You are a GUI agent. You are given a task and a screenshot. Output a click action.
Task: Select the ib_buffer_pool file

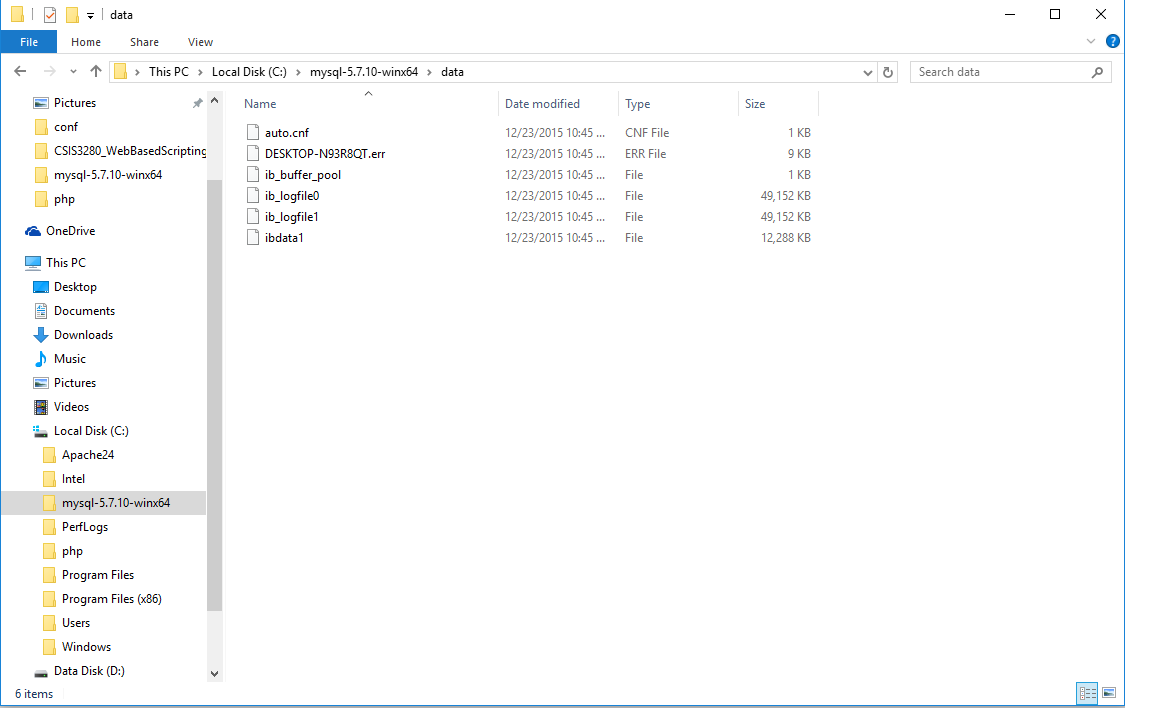303,175
